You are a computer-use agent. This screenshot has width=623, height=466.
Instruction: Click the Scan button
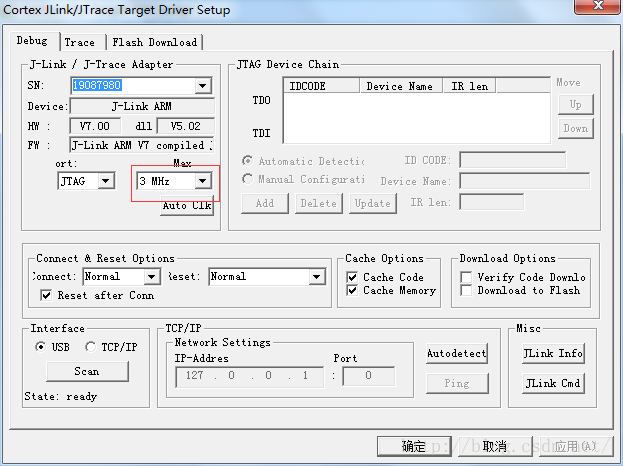coord(87,371)
